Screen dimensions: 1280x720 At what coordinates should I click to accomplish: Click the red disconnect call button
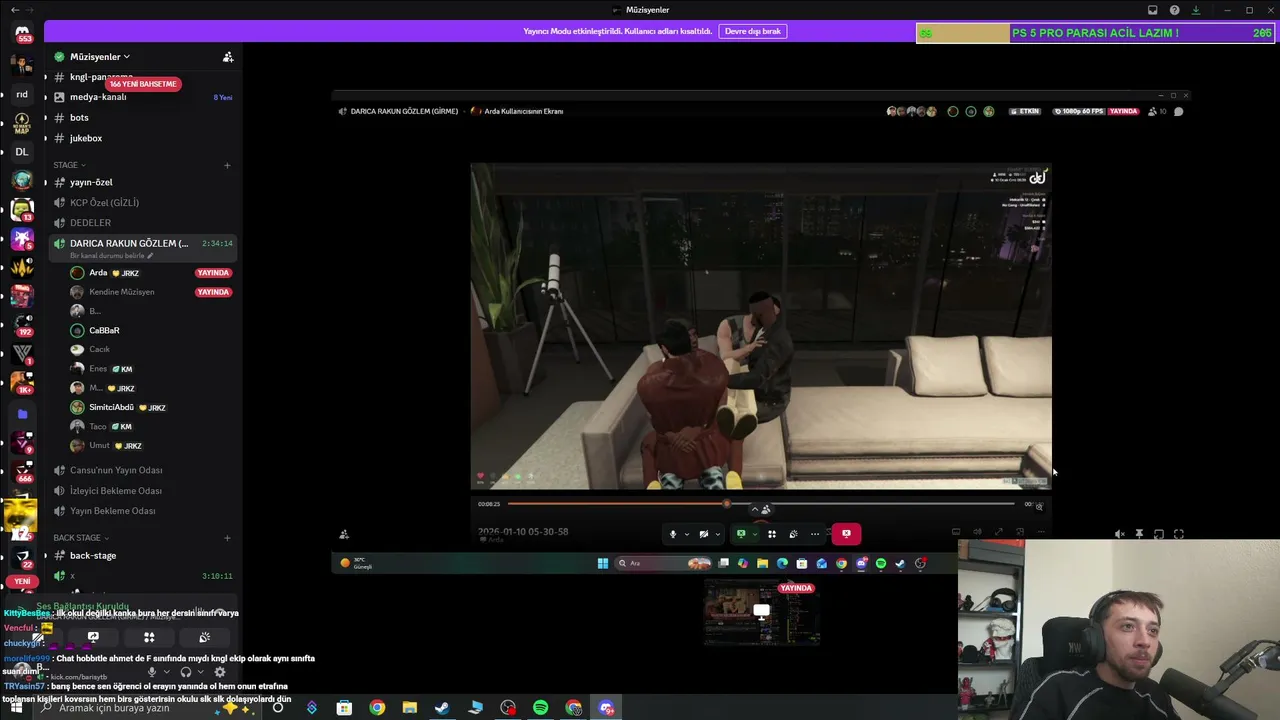pos(846,534)
